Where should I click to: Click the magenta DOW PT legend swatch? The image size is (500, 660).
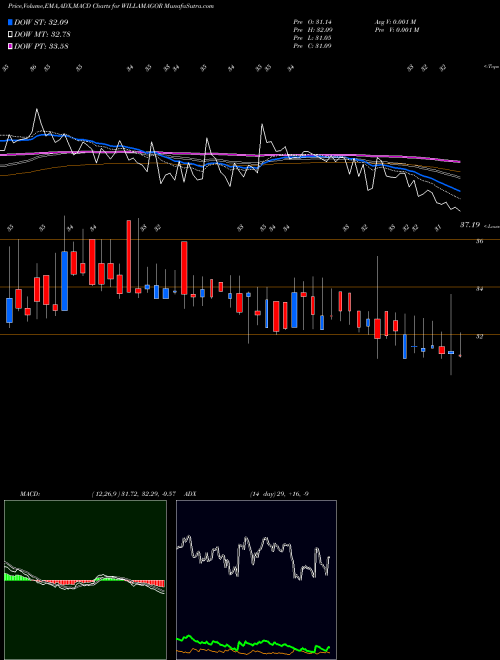pos(10,46)
